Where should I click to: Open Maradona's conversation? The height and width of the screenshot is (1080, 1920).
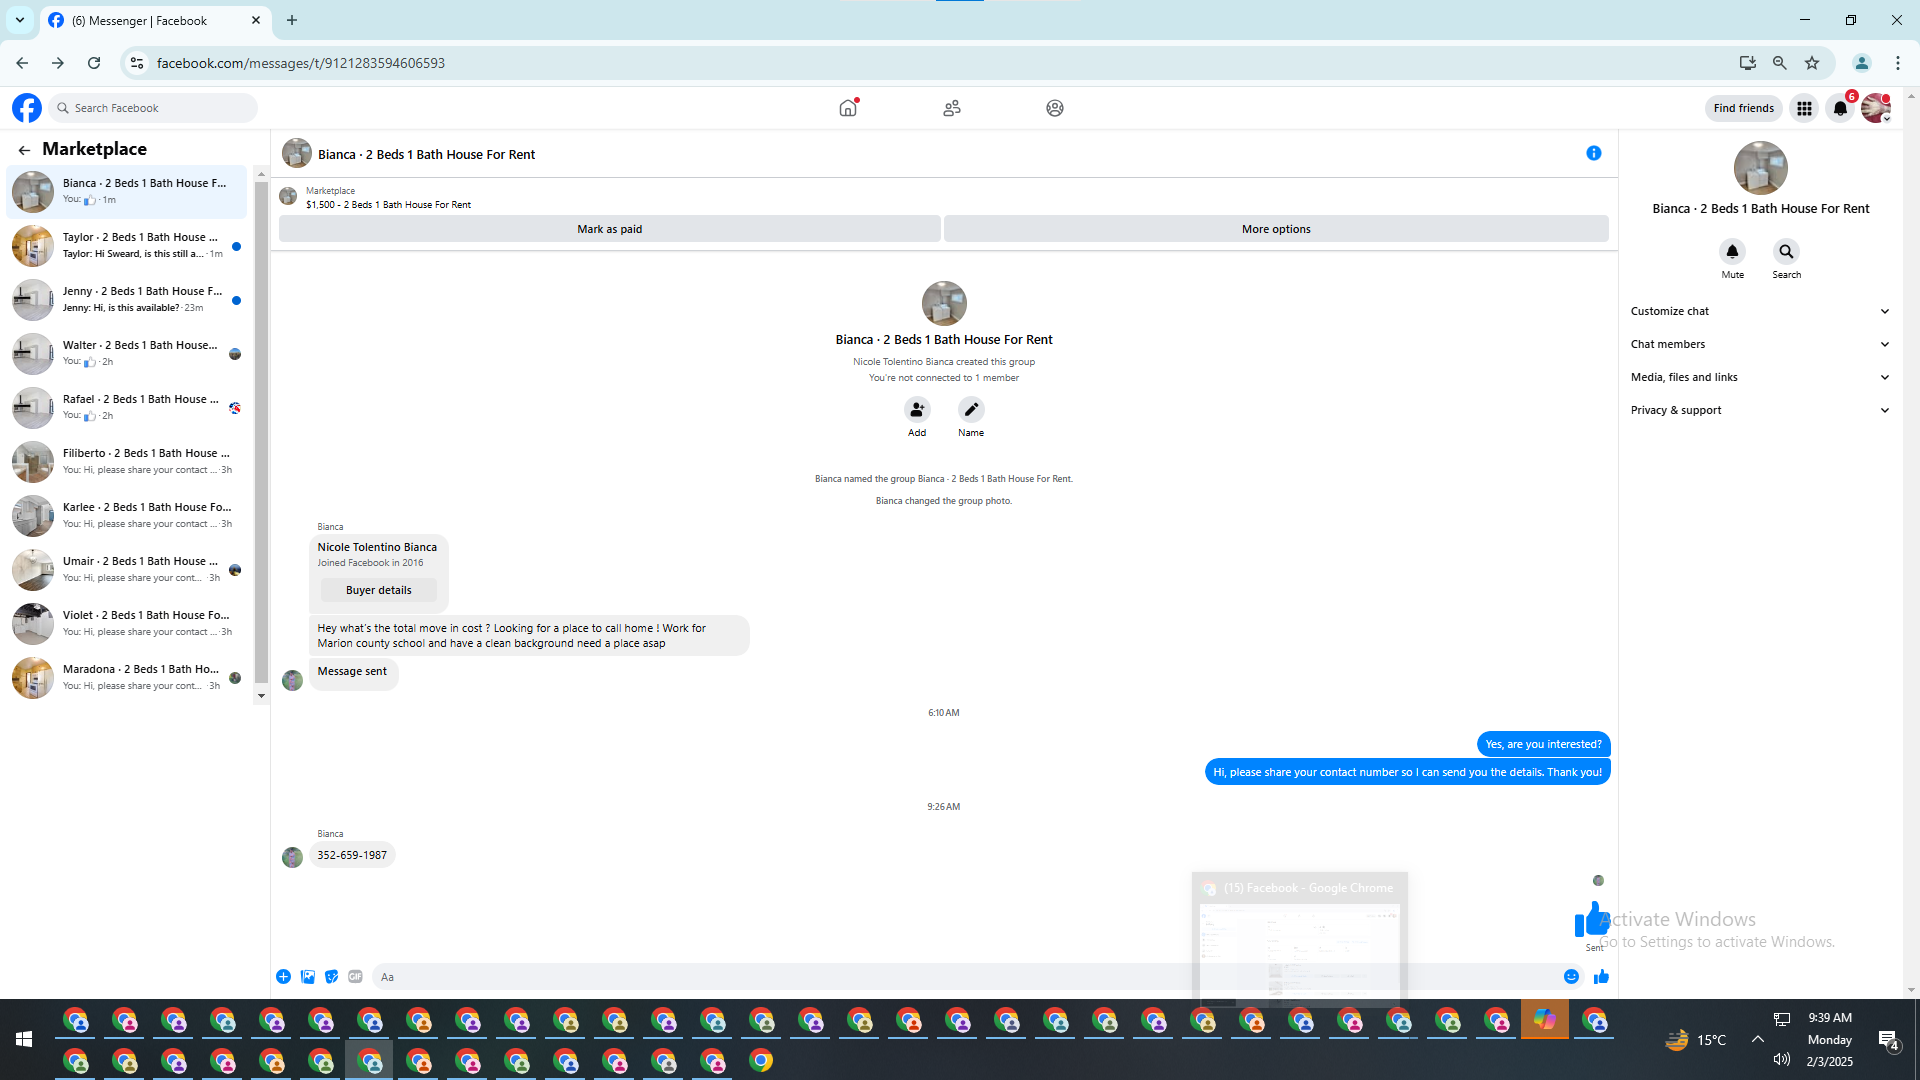(x=127, y=678)
